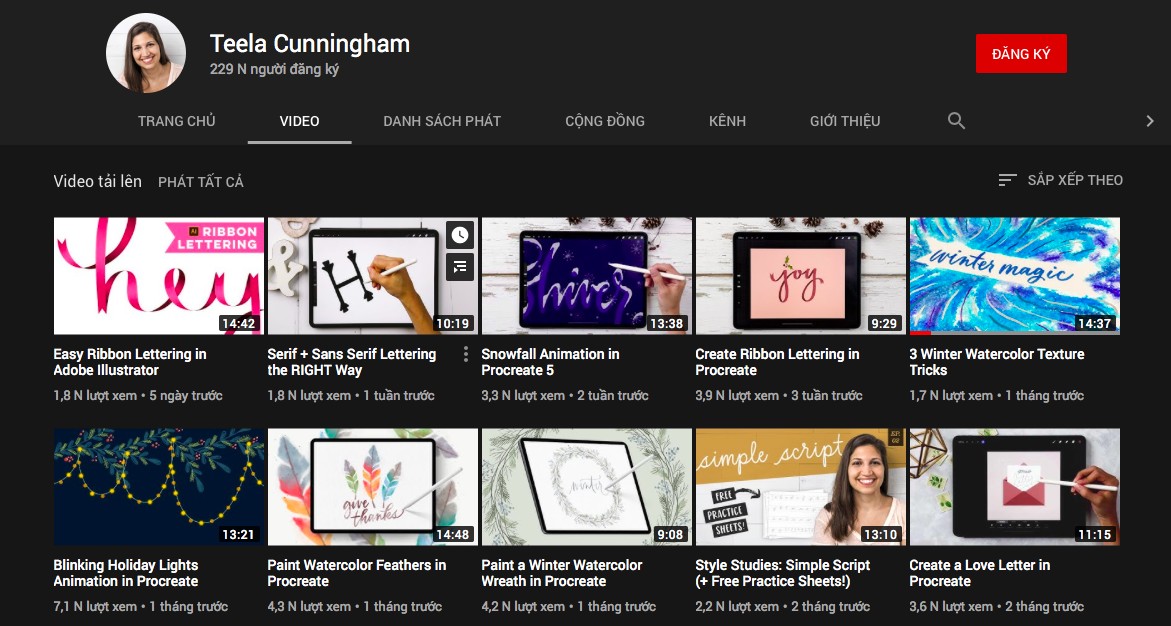Image resolution: width=1171 pixels, height=626 pixels.
Task: Click the next-tabs chevron arrow
Action: tap(1149, 121)
